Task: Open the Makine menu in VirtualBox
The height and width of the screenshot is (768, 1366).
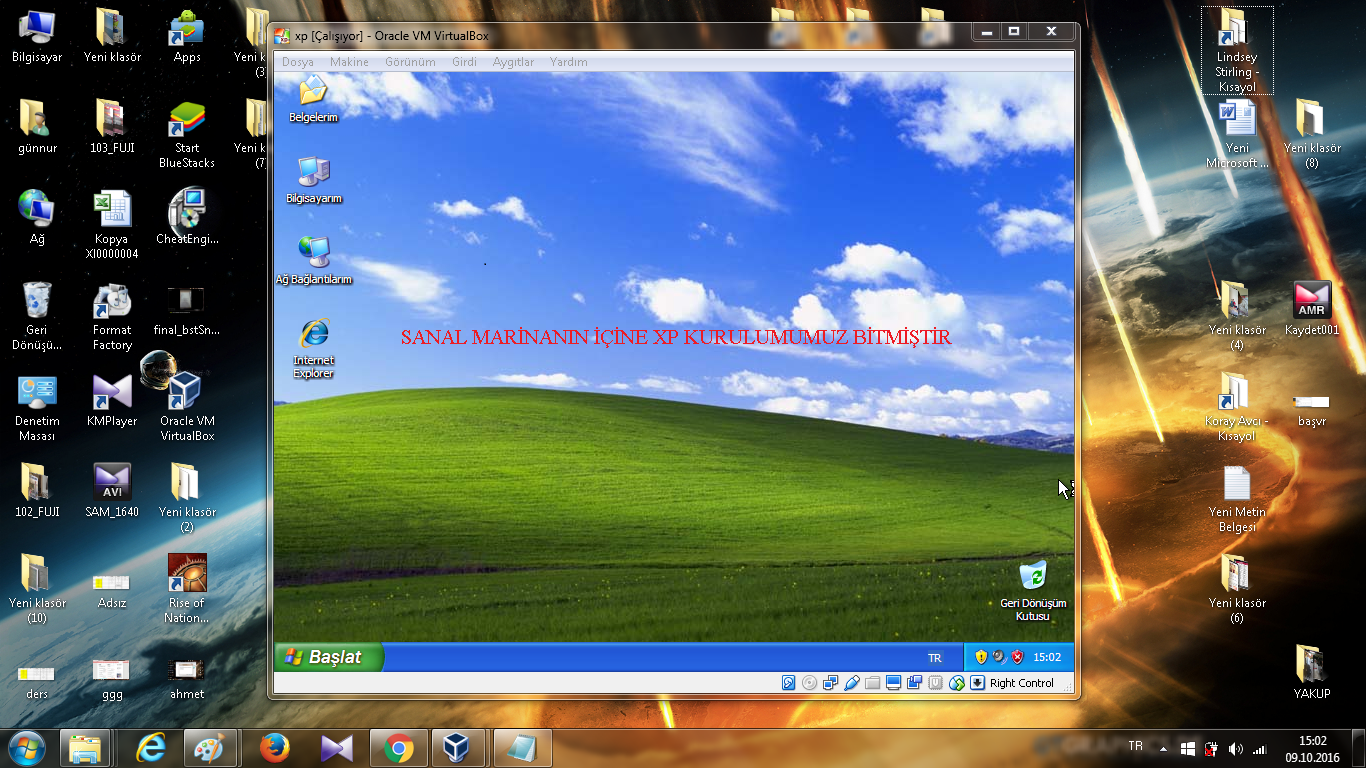Action: click(x=349, y=62)
